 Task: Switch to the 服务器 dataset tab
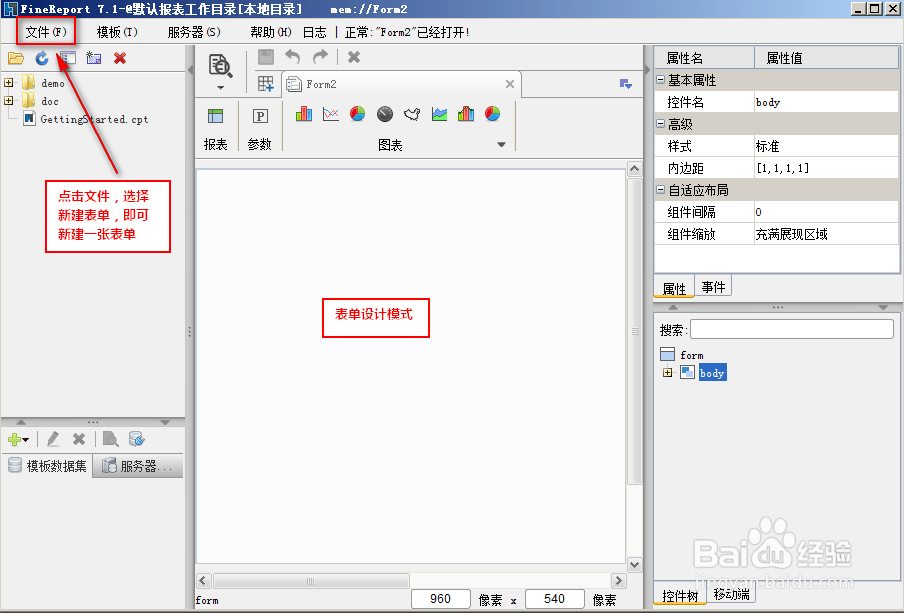(138, 465)
